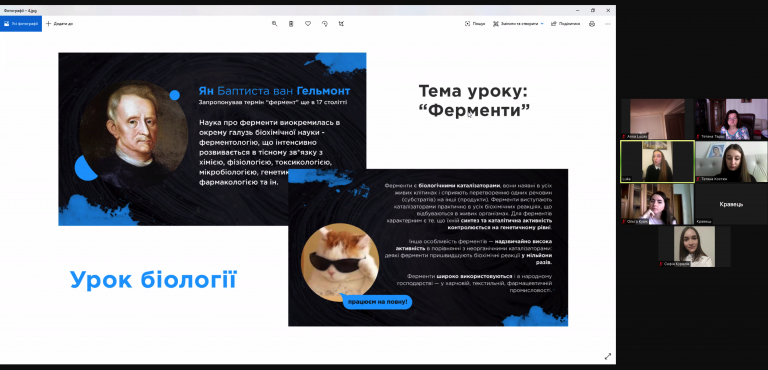The width and height of the screenshot is (768, 370).
Task: Open the three-dot more options menu
Action: [x=608, y=24]
